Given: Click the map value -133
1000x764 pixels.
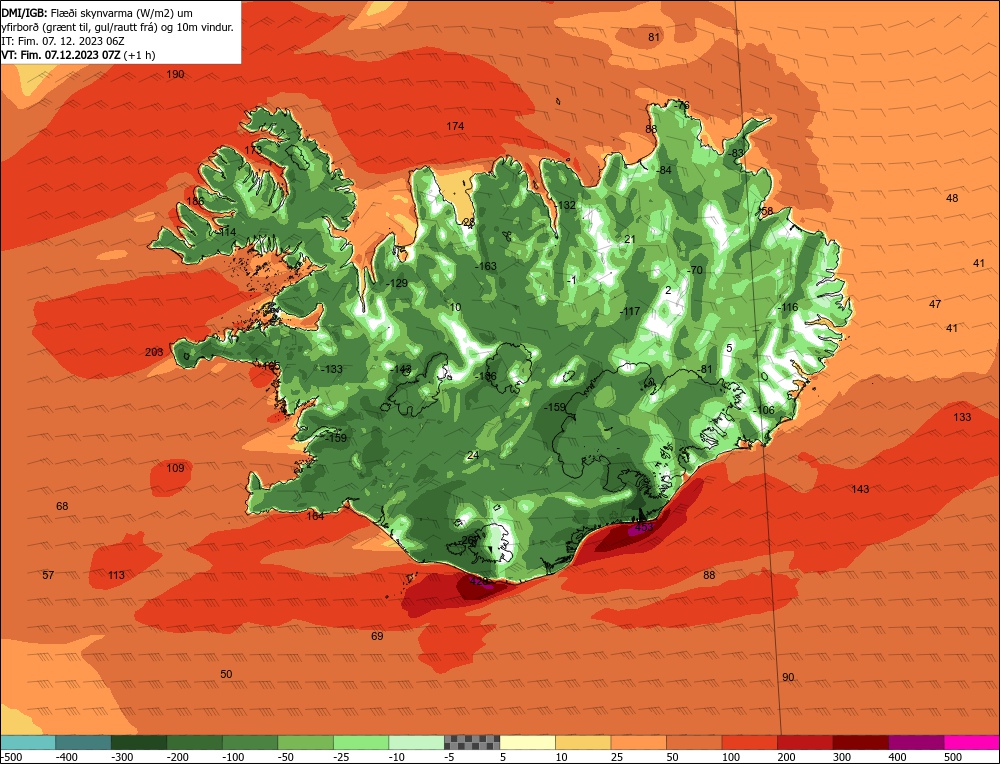Looking at the screenshot, I should pyautogui.click(x=331, y=369).
